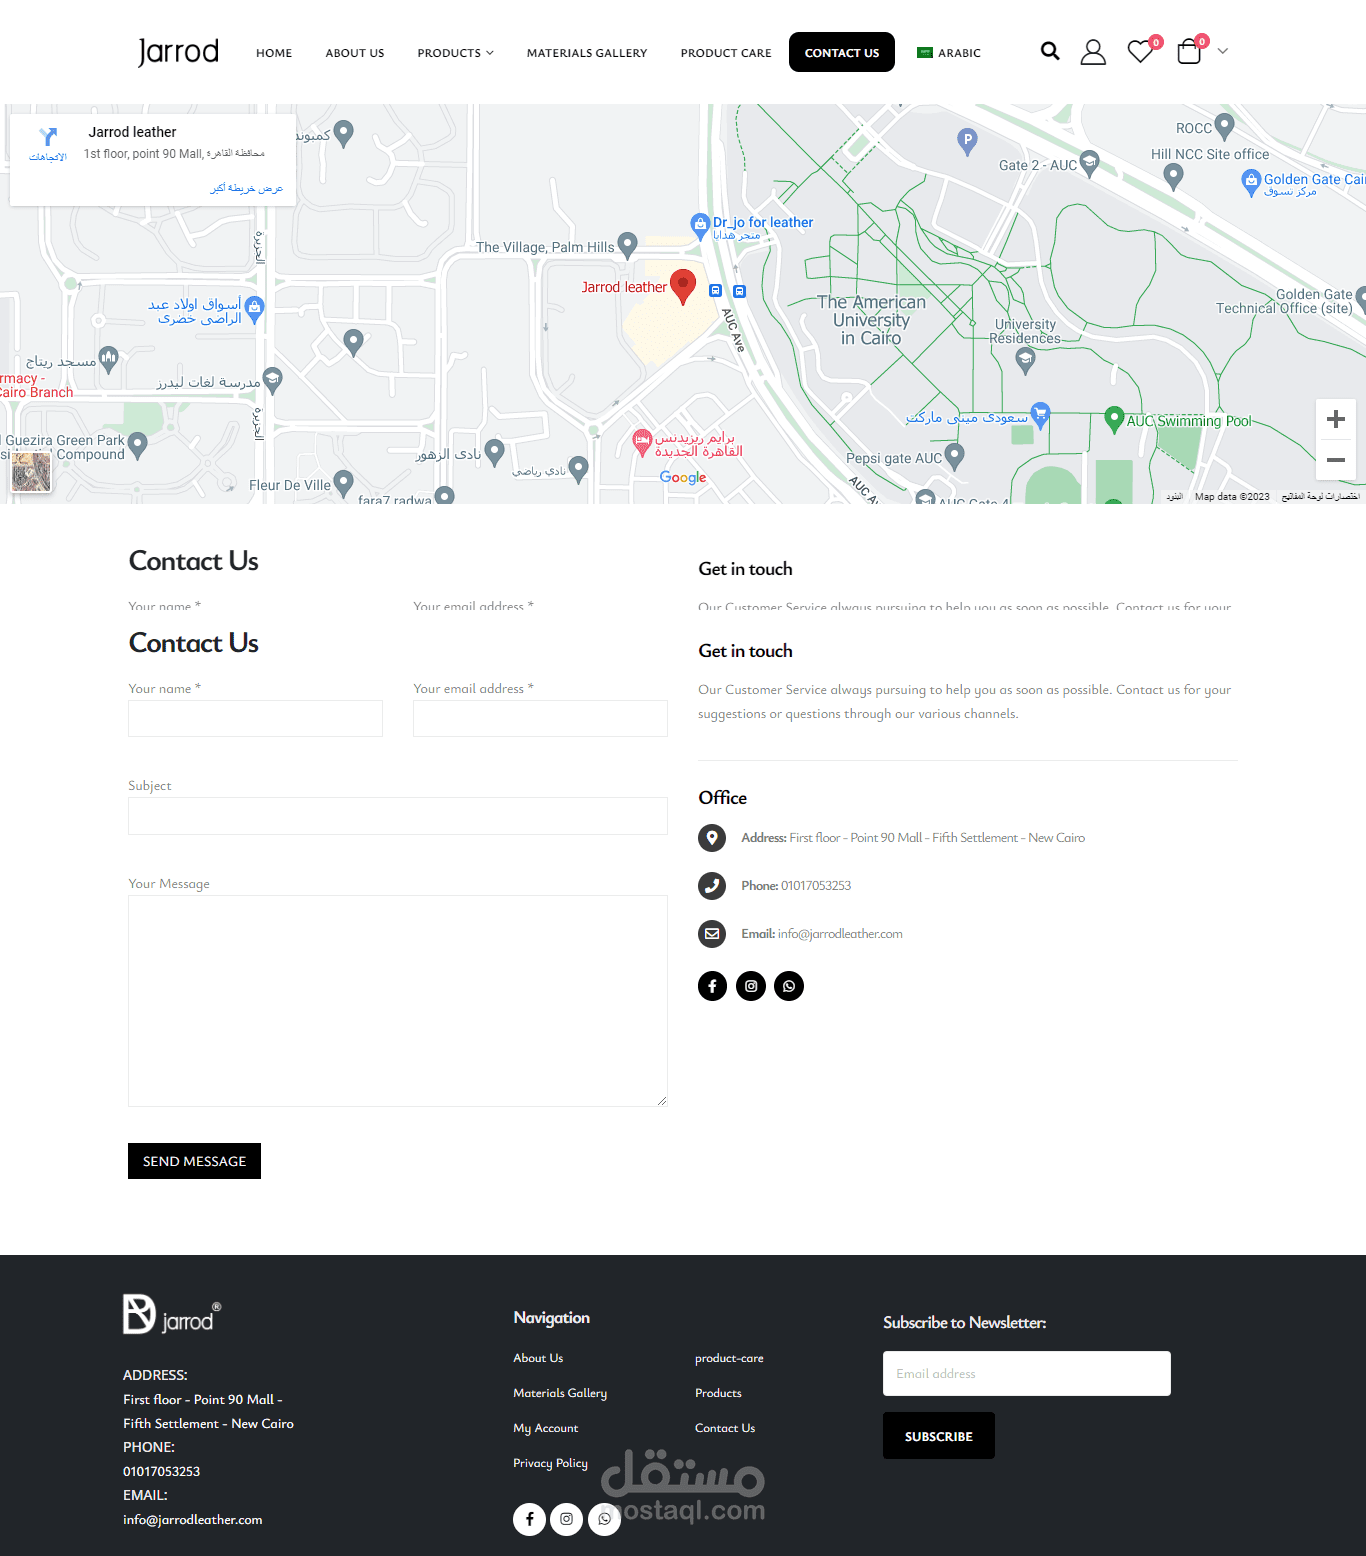Open the search magnifier icon in header
The image size is (1366, 1556).
click(x=1050, y=51)
